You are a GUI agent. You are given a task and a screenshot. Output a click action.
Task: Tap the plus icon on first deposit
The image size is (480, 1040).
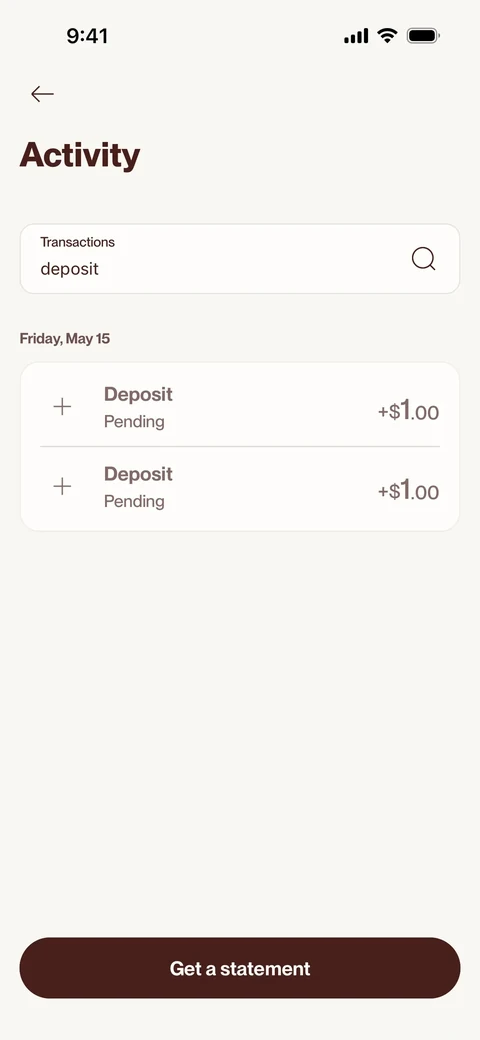[x=62, y=407]
